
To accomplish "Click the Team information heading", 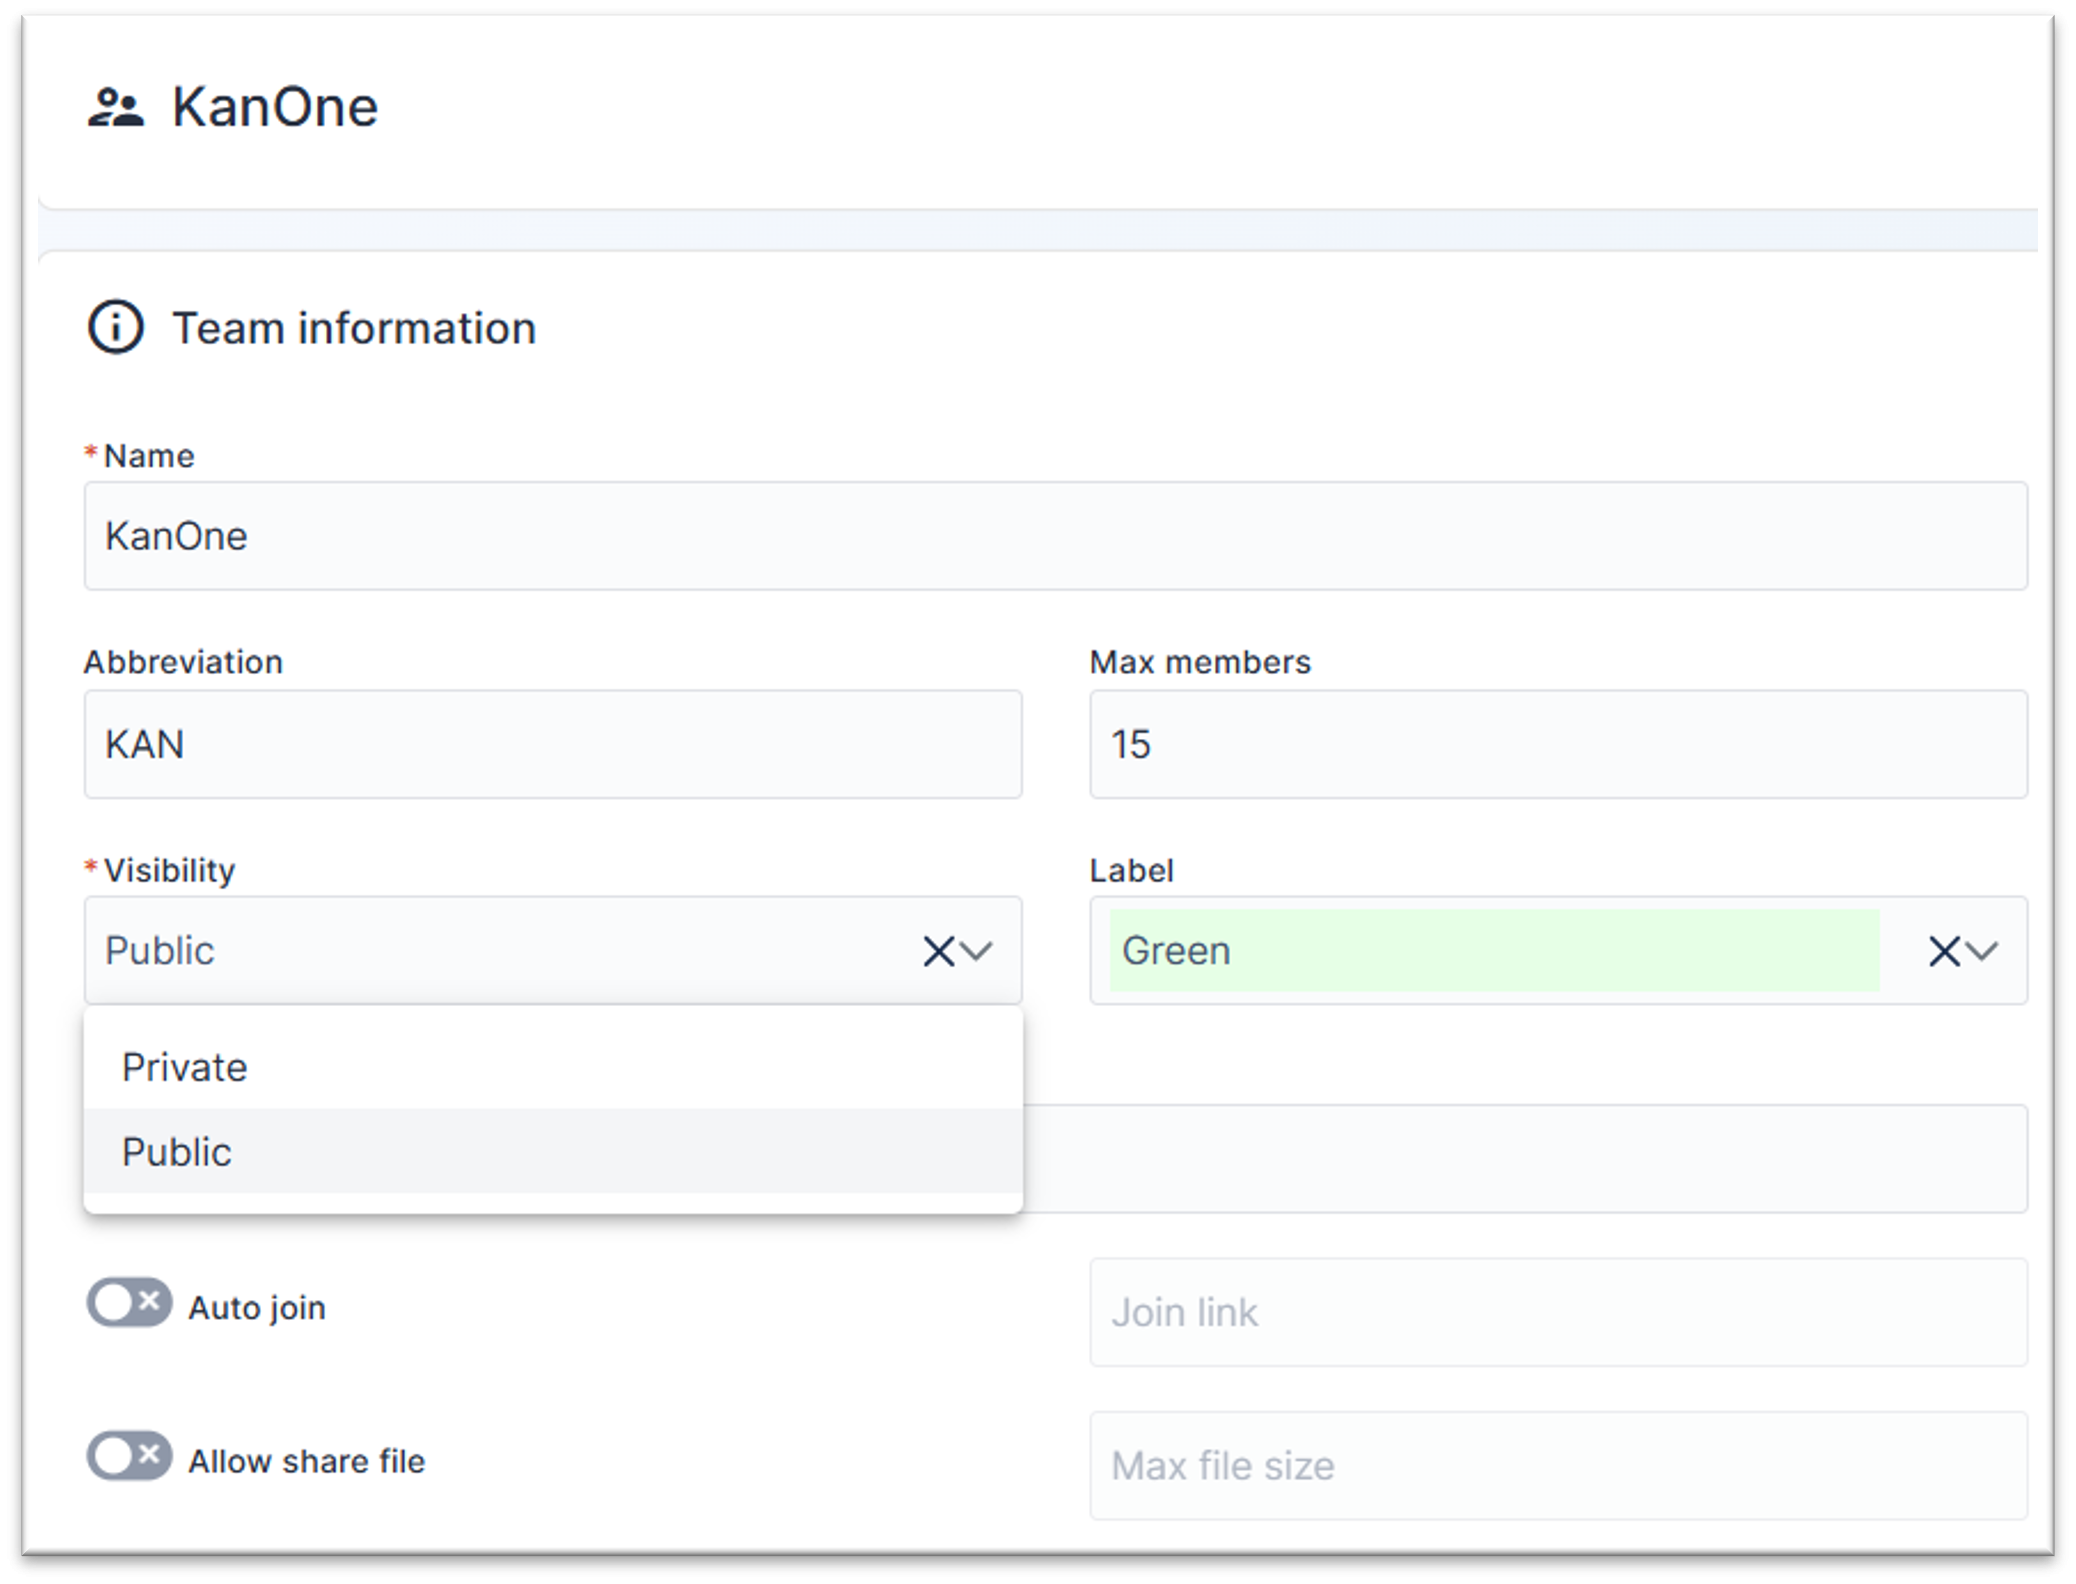I will [x=354, y=328].
